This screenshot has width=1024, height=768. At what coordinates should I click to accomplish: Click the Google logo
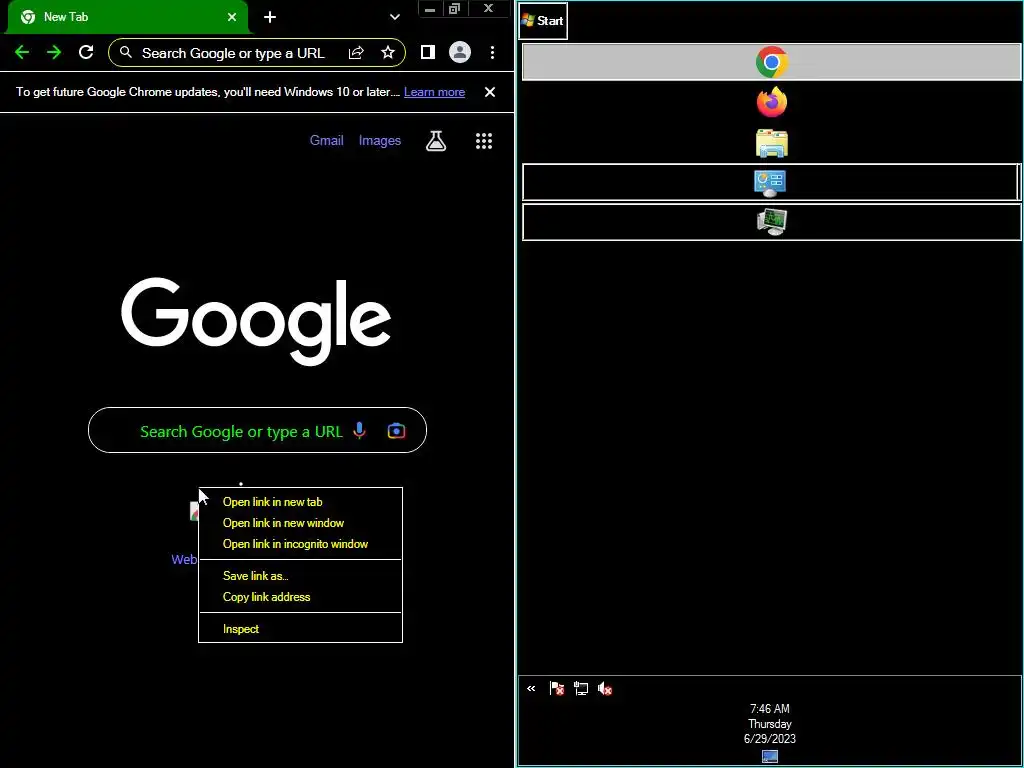(256, 321)
